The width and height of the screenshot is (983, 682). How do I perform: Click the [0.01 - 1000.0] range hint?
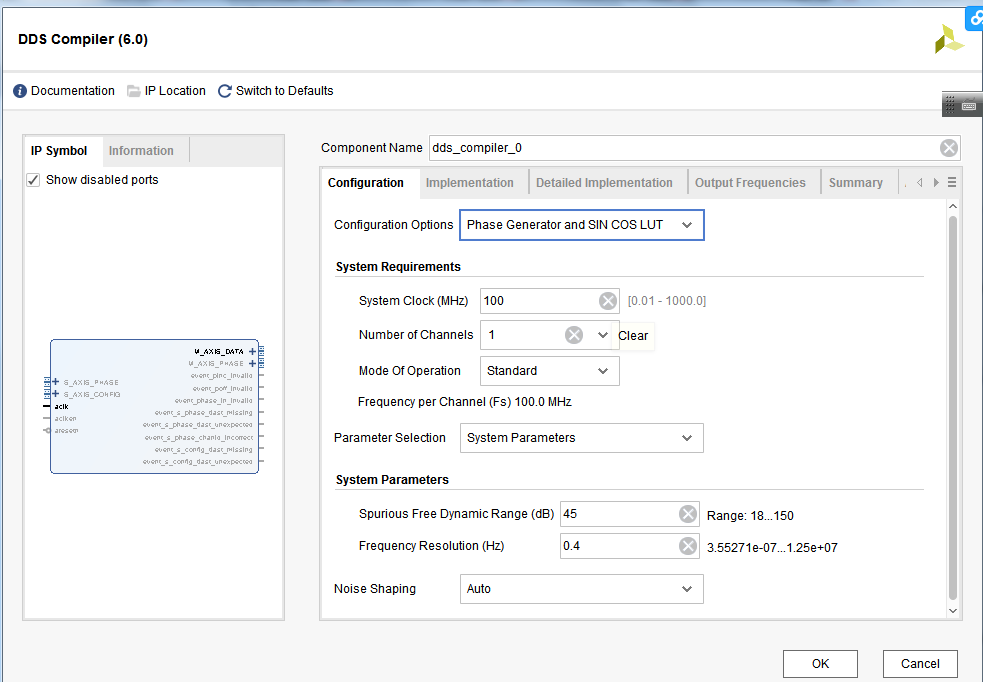point(666,301)
